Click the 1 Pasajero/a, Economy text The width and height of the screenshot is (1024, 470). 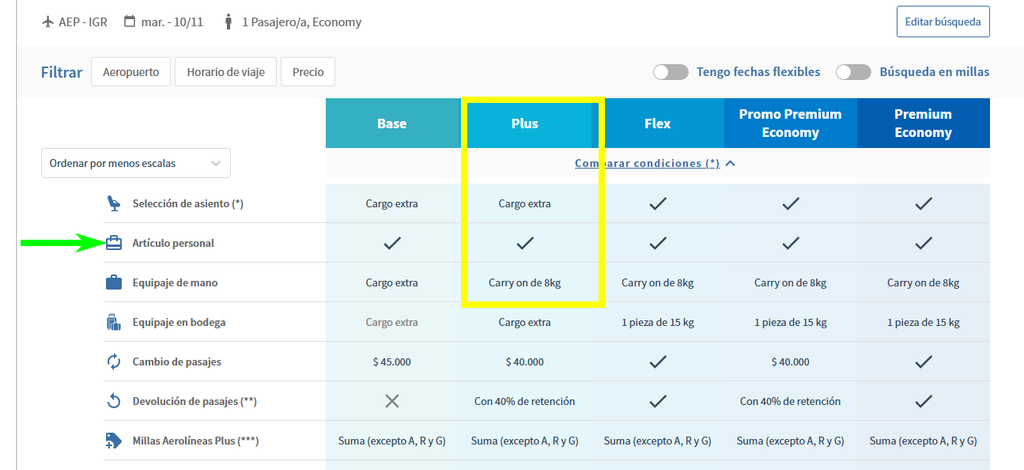[302, 22]
